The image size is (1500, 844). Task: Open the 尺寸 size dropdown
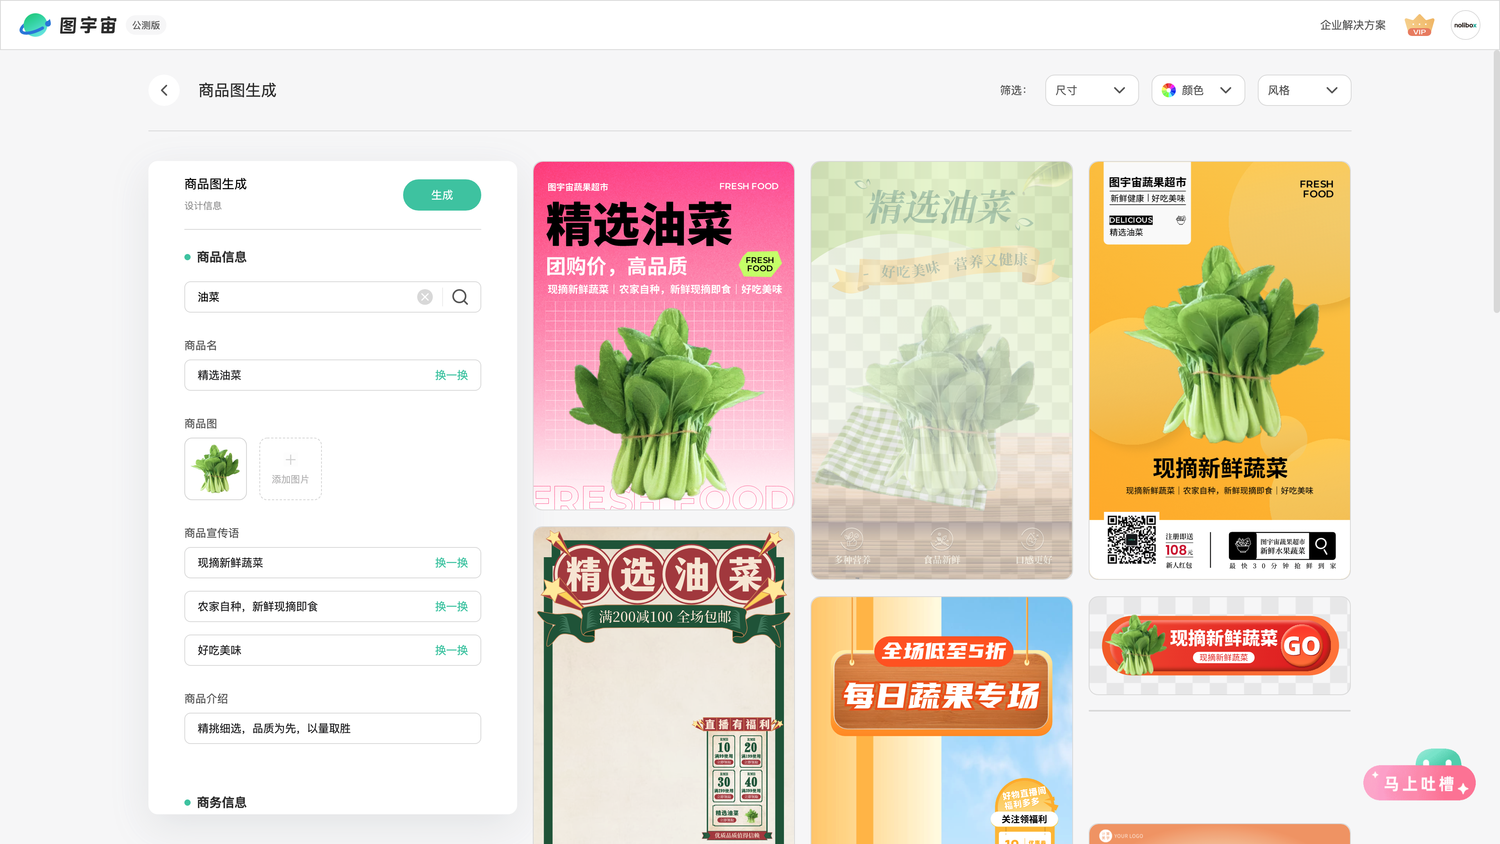[x=1092, y=90]
